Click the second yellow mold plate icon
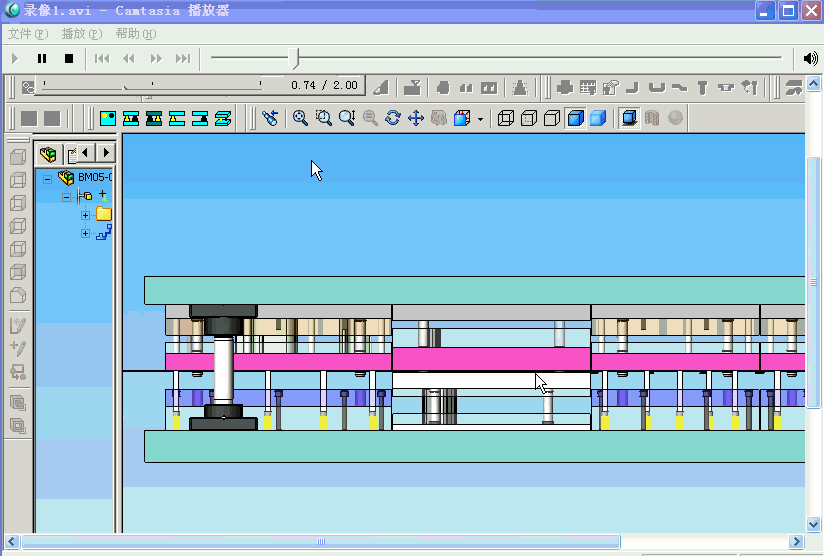This screenshot has width=824, height=556. (131, 118)
